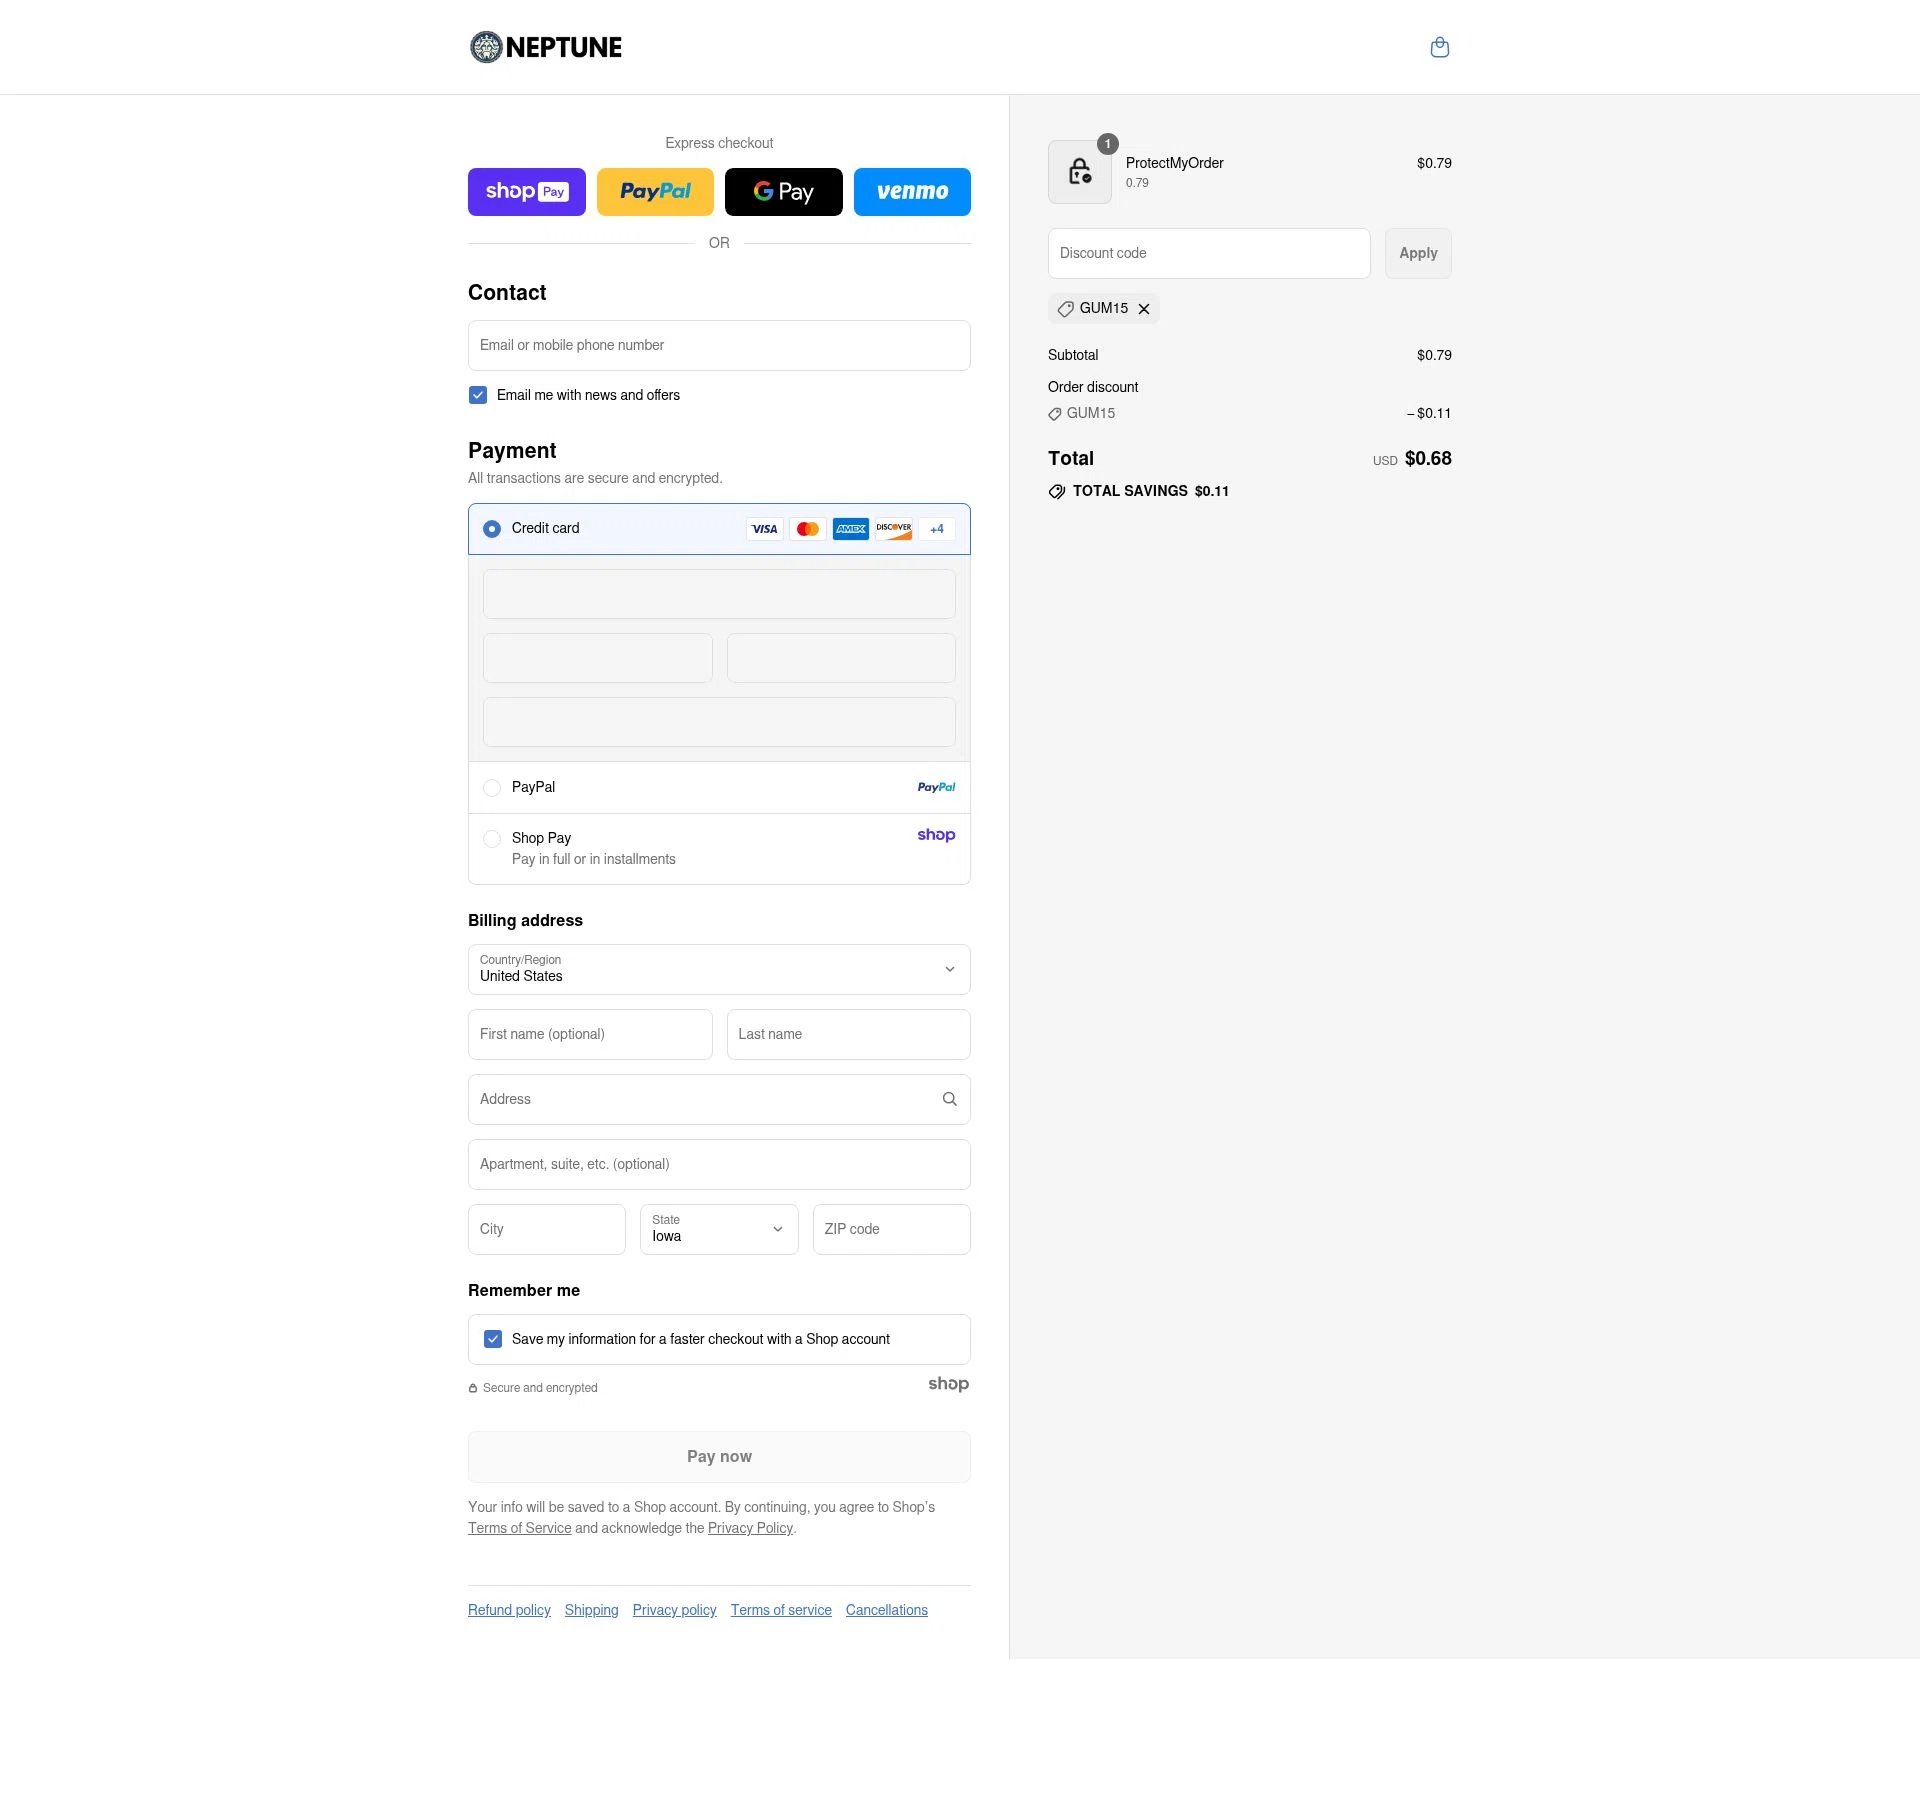Select the Shop Pay installments payment option
The image size is (1920, 1804).
tap(492, 839)
